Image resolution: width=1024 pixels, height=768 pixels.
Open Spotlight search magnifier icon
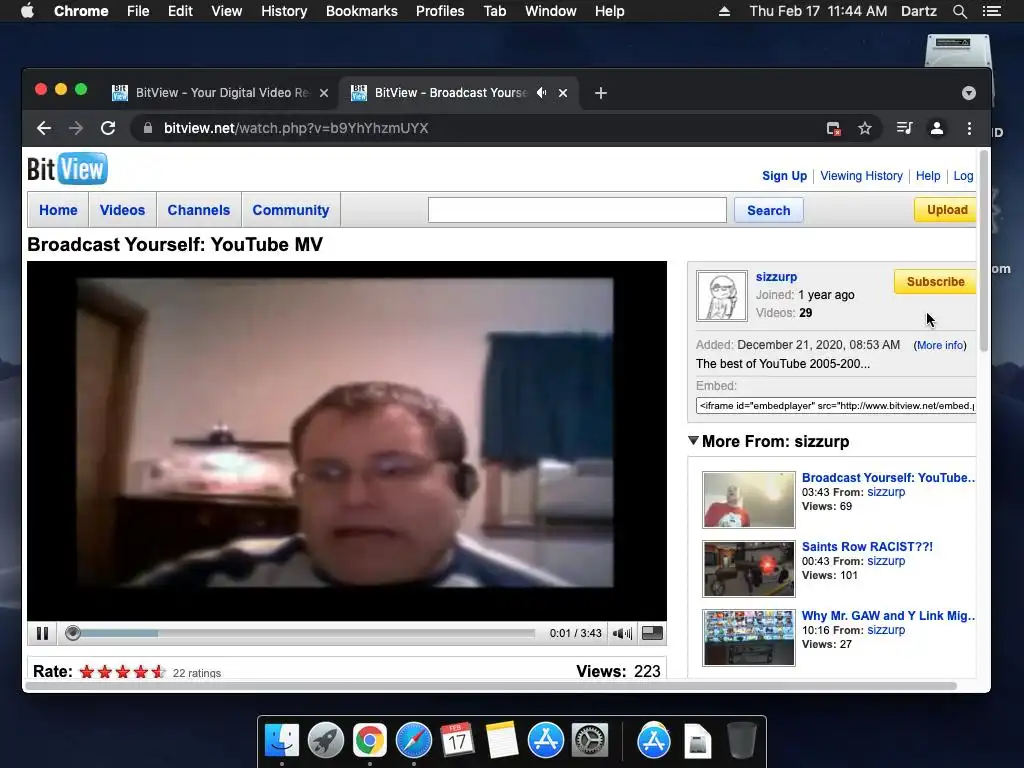tap(959, 11)
